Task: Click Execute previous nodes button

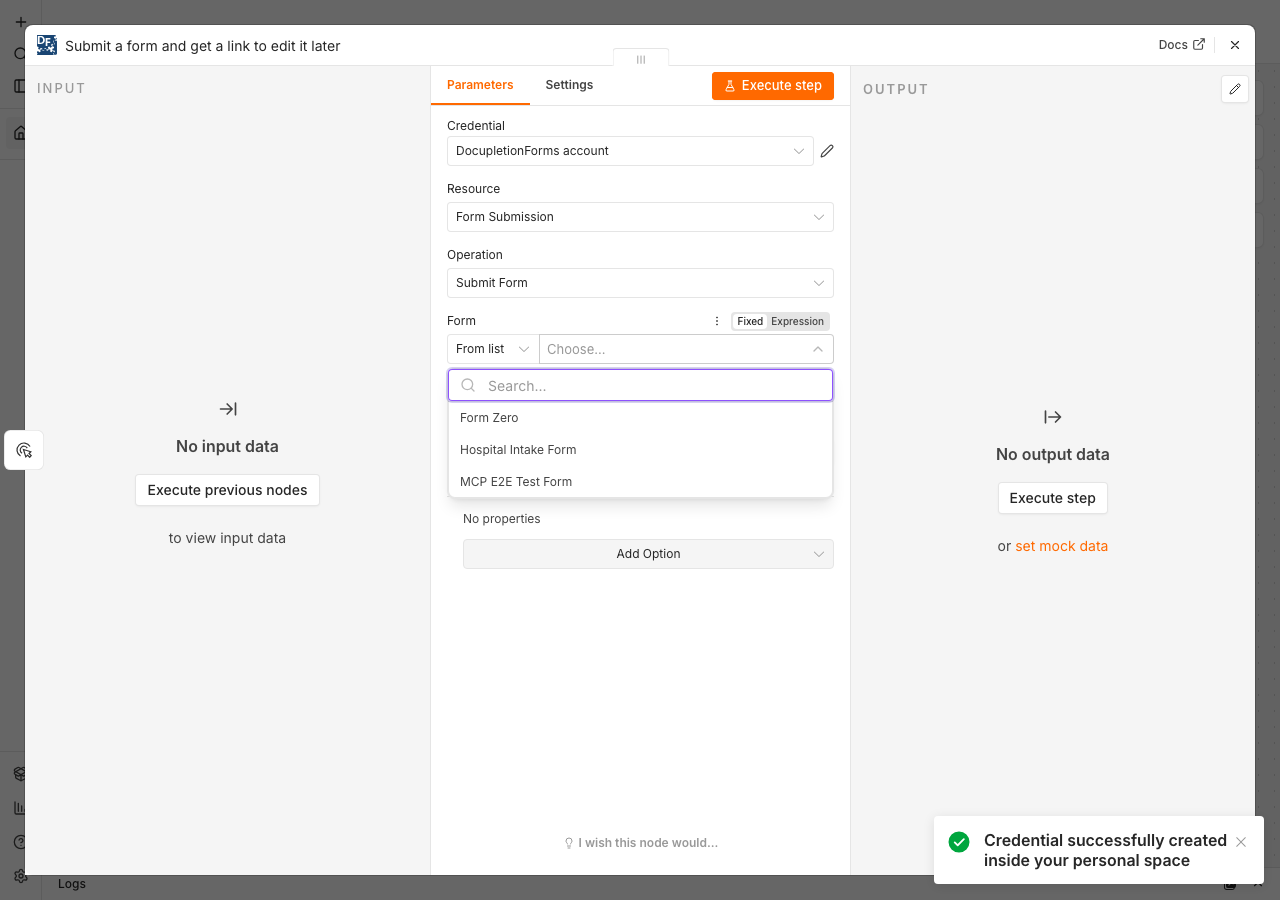Action: point(227,490)
